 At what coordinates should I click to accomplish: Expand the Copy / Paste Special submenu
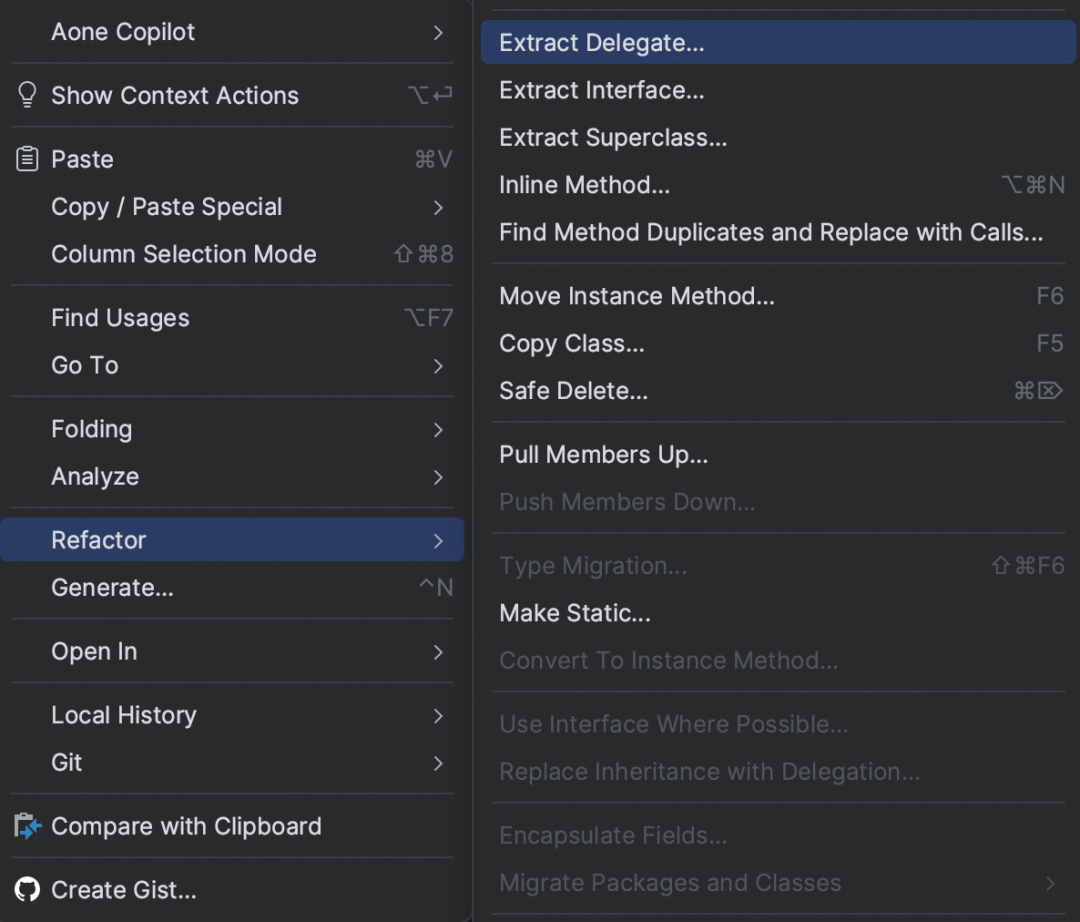point(438,207)
